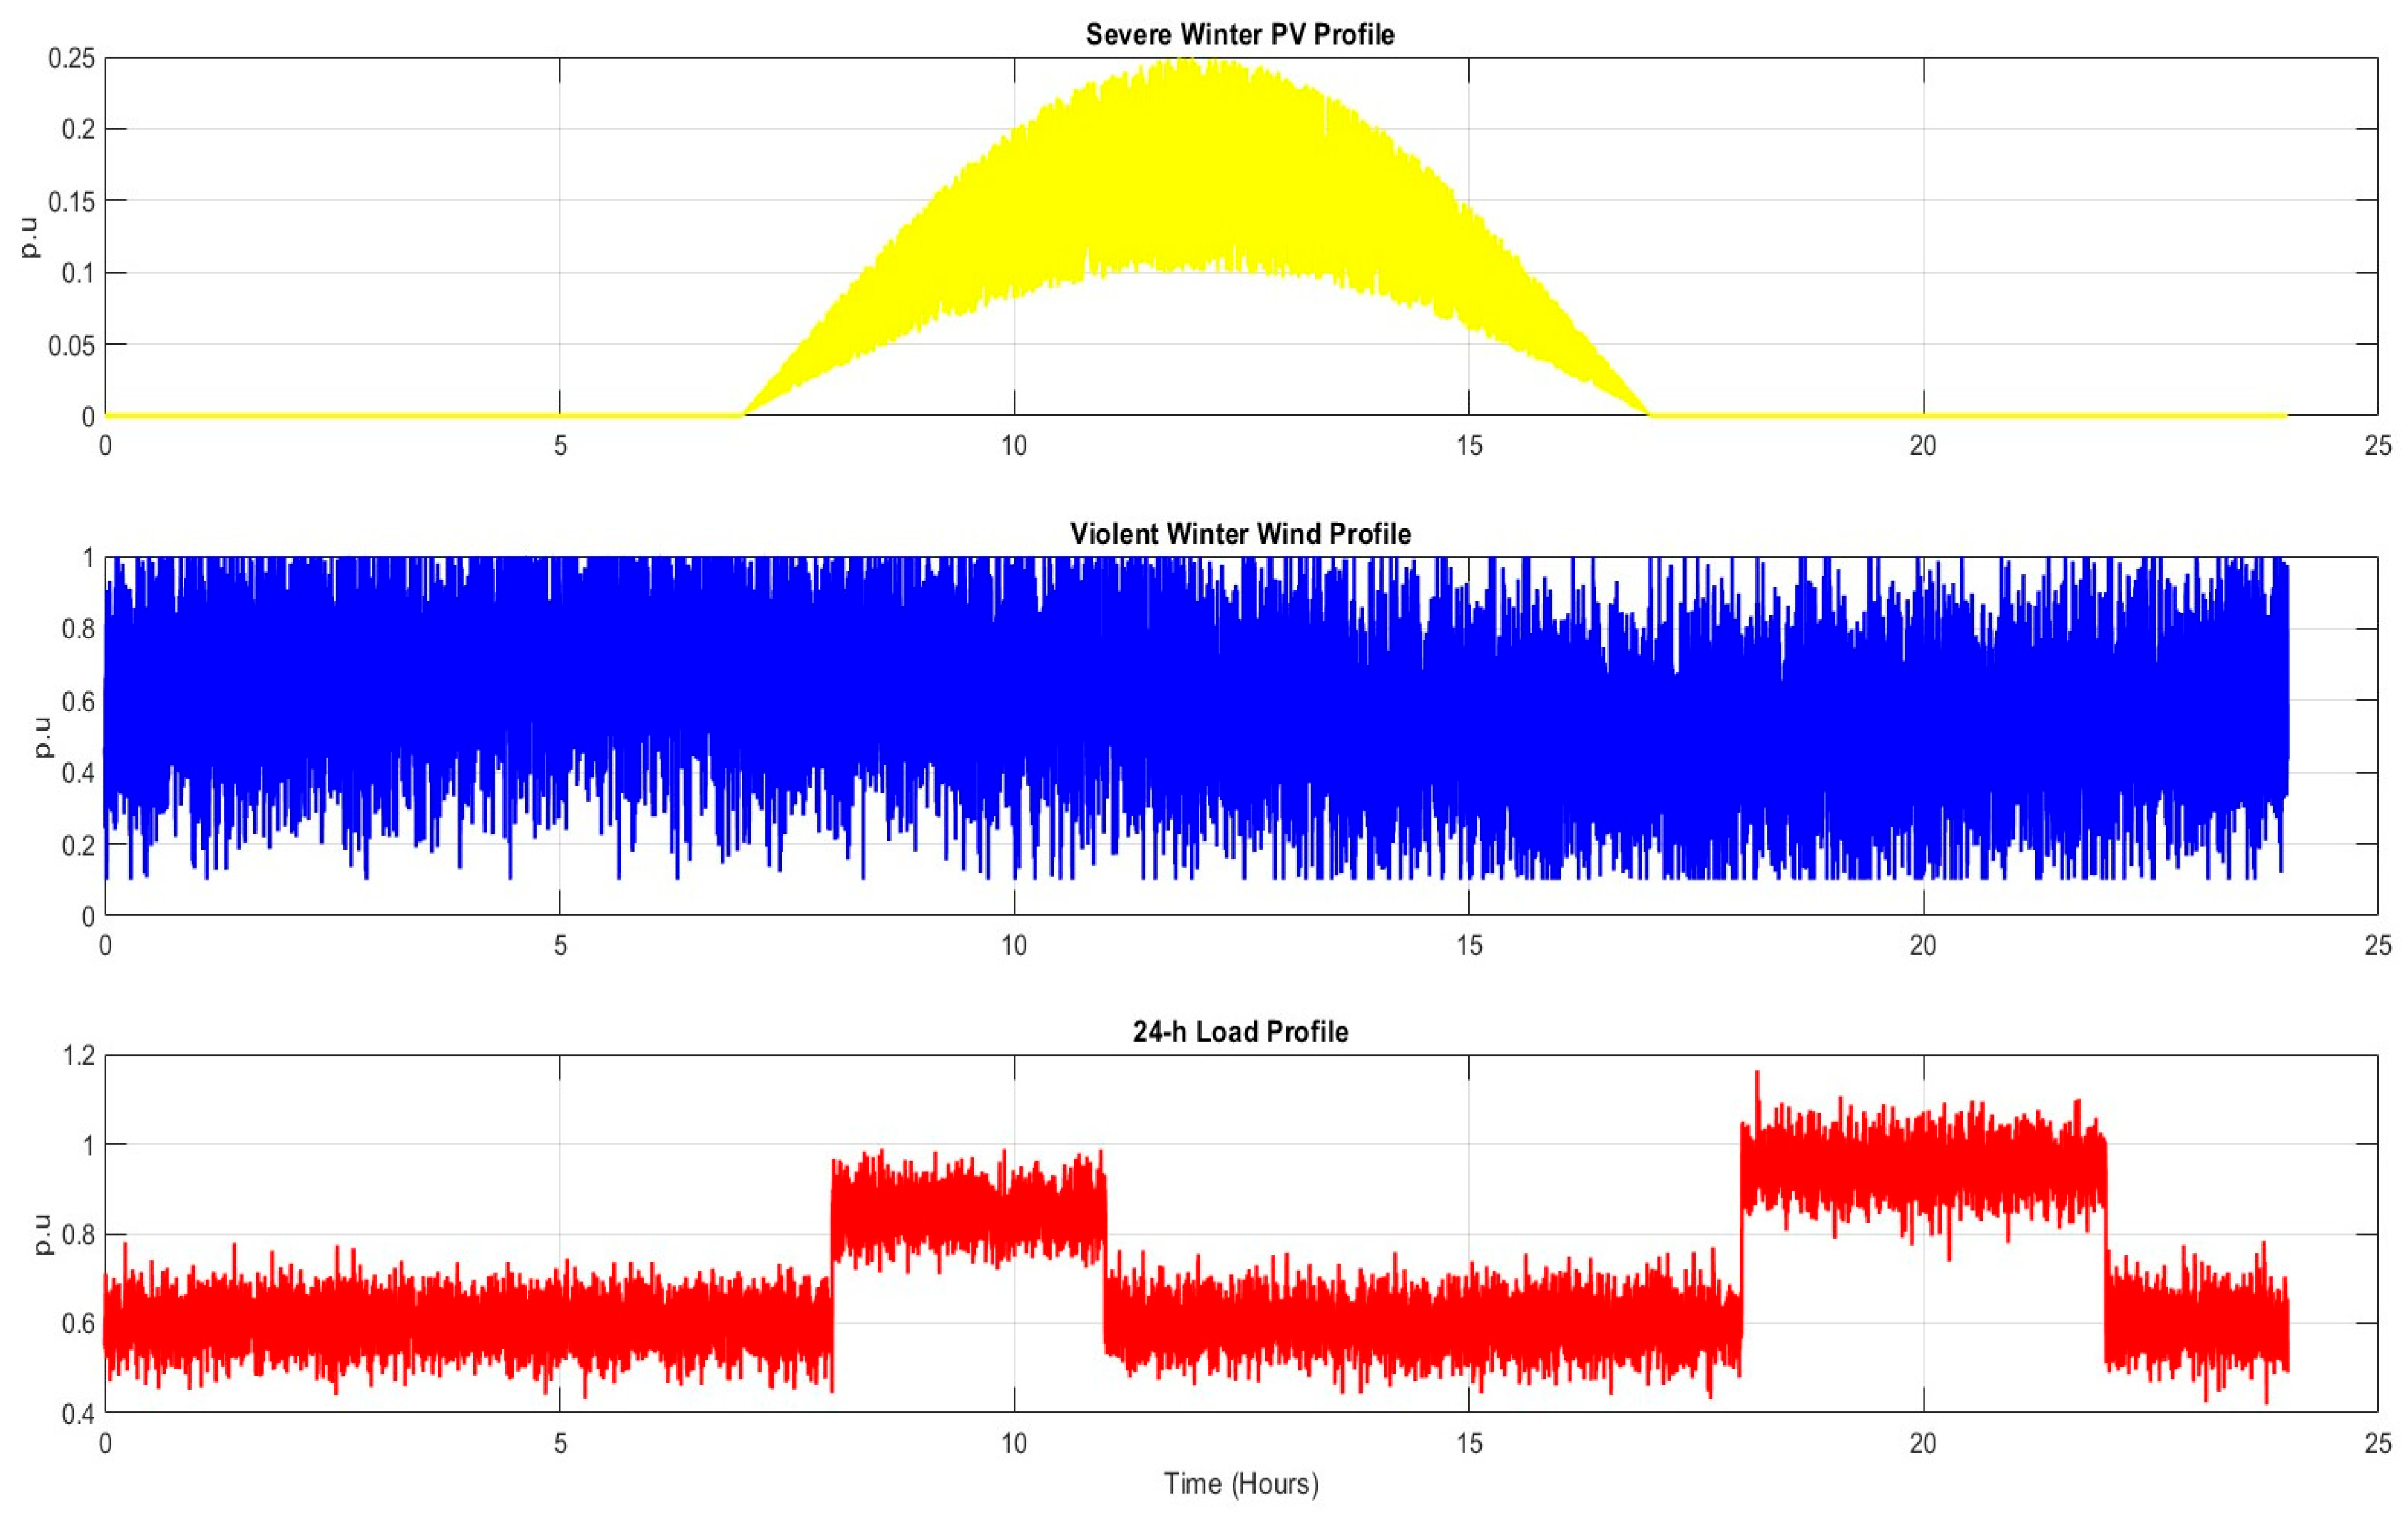Click the p.u label of the wind plot
2408x1519 pixels.
[x=42, y=736]
